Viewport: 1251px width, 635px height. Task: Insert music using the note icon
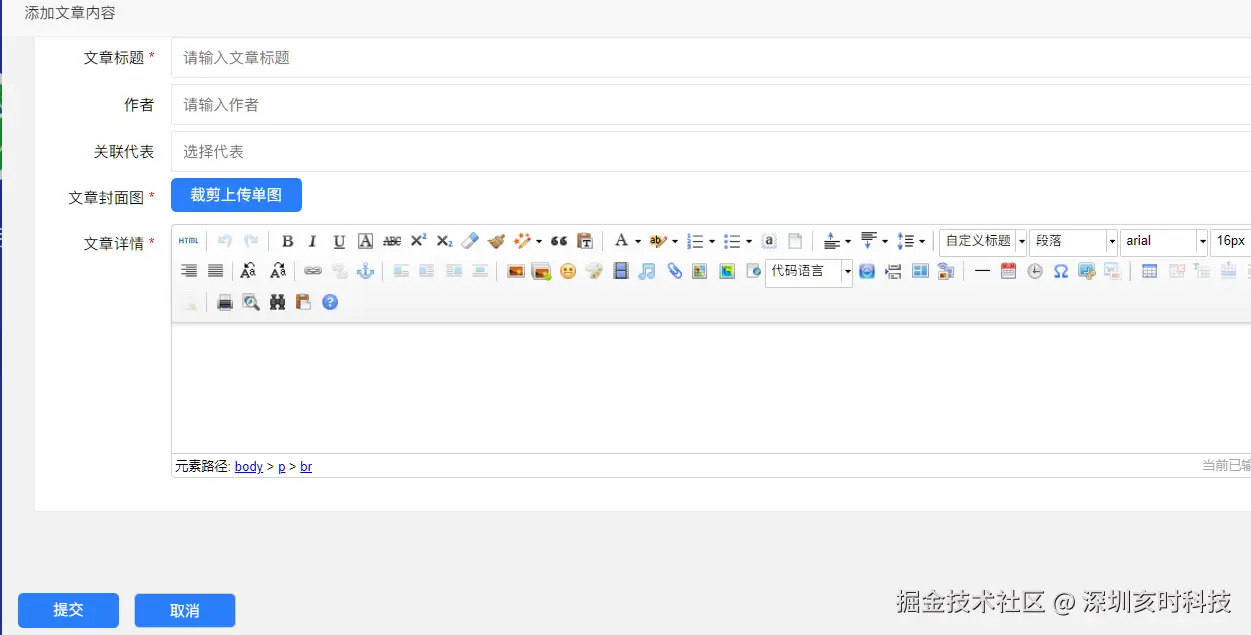click(x=647, y=271)
